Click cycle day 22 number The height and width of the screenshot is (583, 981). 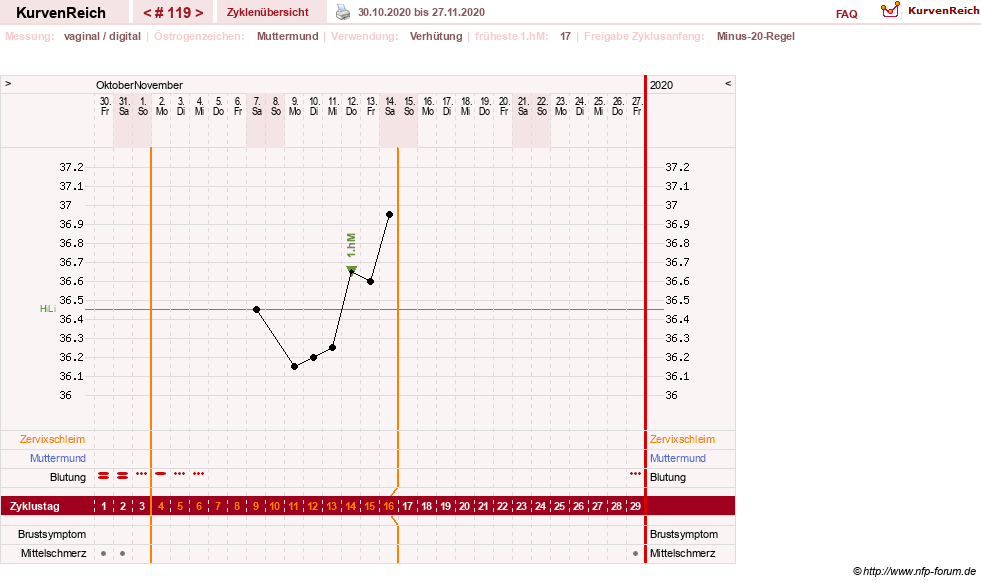coord(502,506)
